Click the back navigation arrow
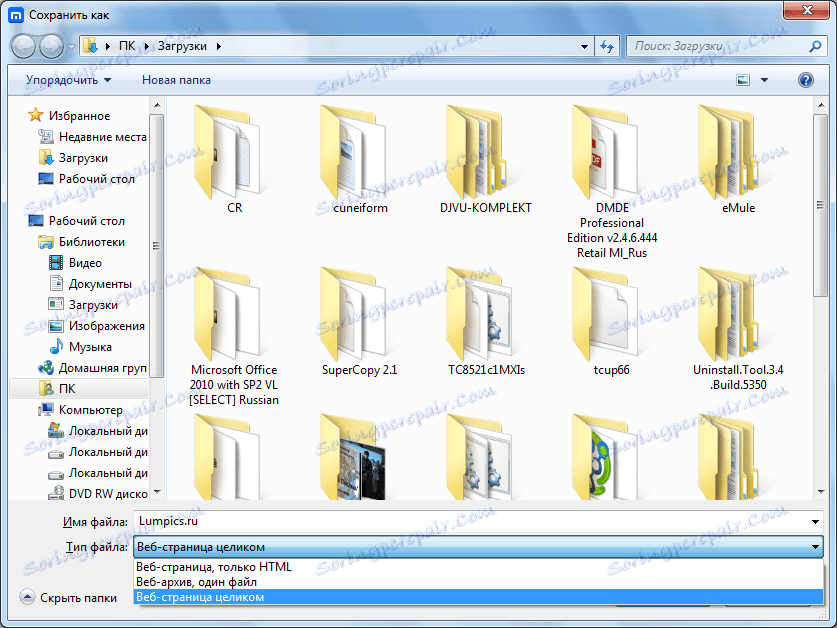837x628 pixels. [x=22, y=45]
